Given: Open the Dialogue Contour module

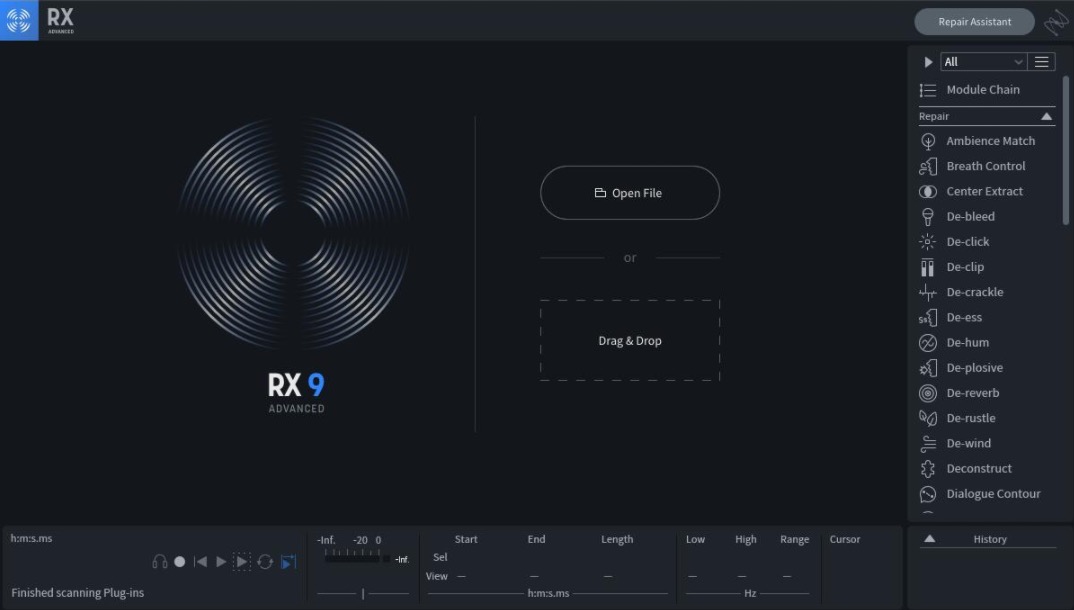Looking at the screenshot, I should point(993,494).
